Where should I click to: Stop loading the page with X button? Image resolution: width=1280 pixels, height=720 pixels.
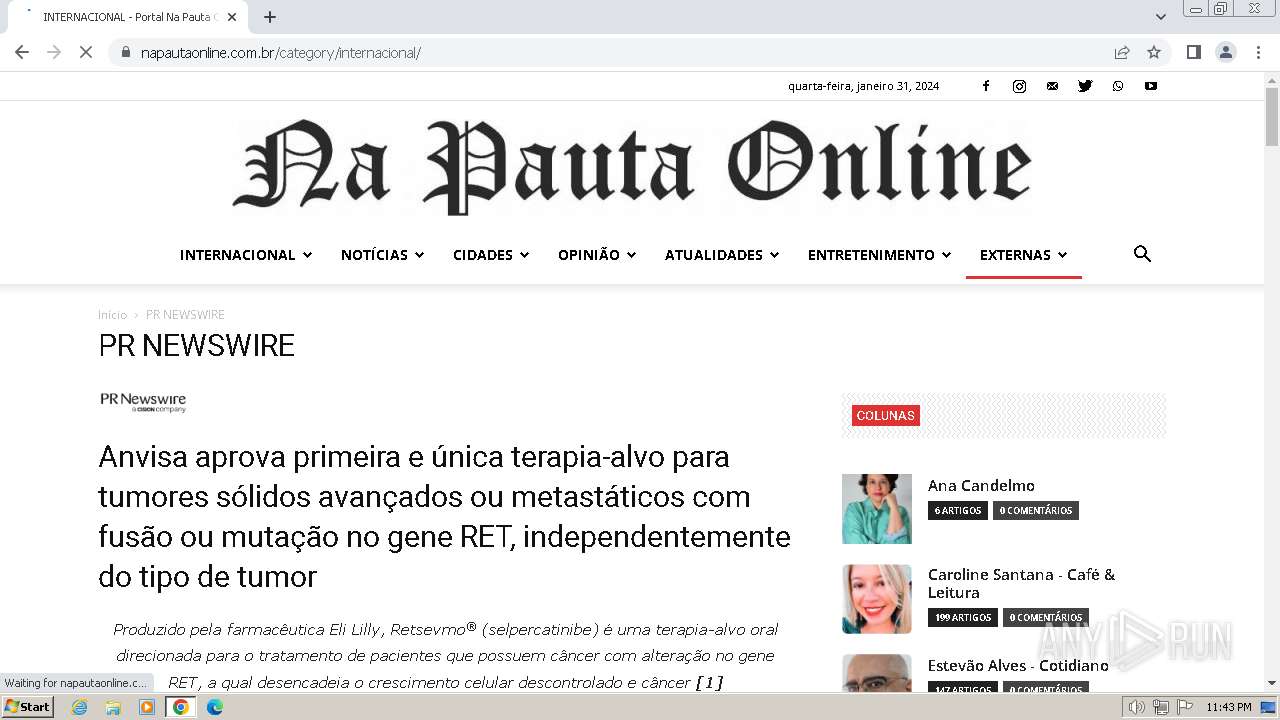(x=86, y=52)
